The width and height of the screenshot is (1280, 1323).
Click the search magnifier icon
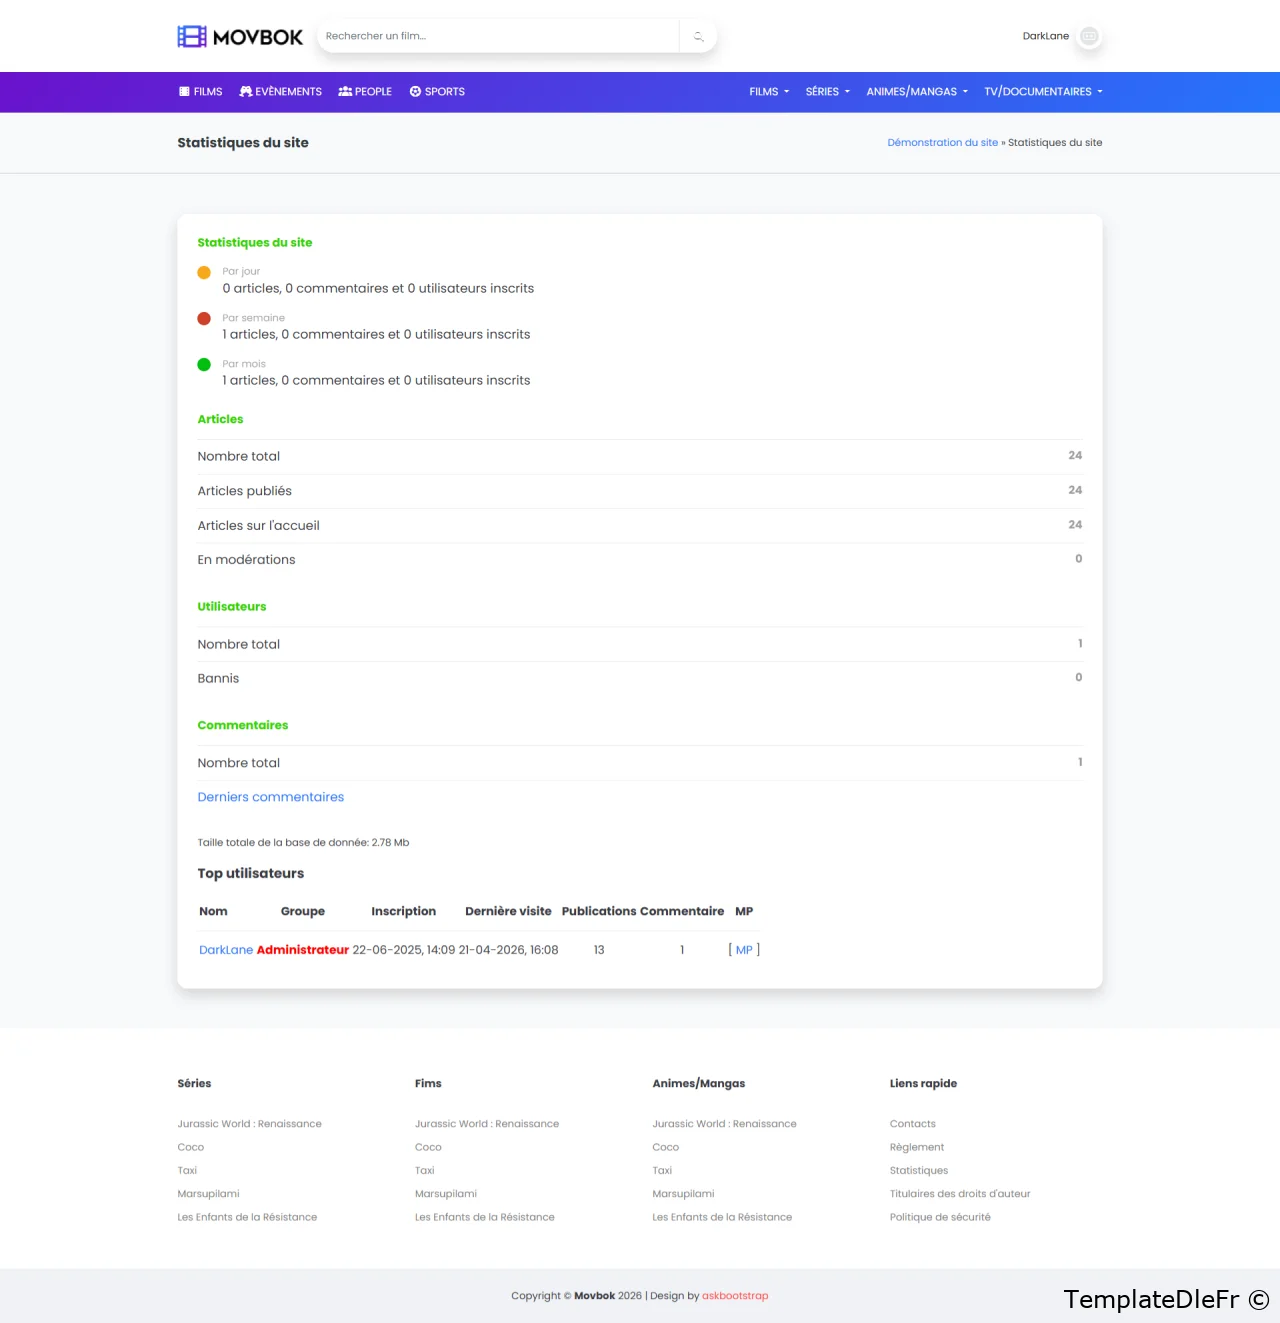(698, 37)
